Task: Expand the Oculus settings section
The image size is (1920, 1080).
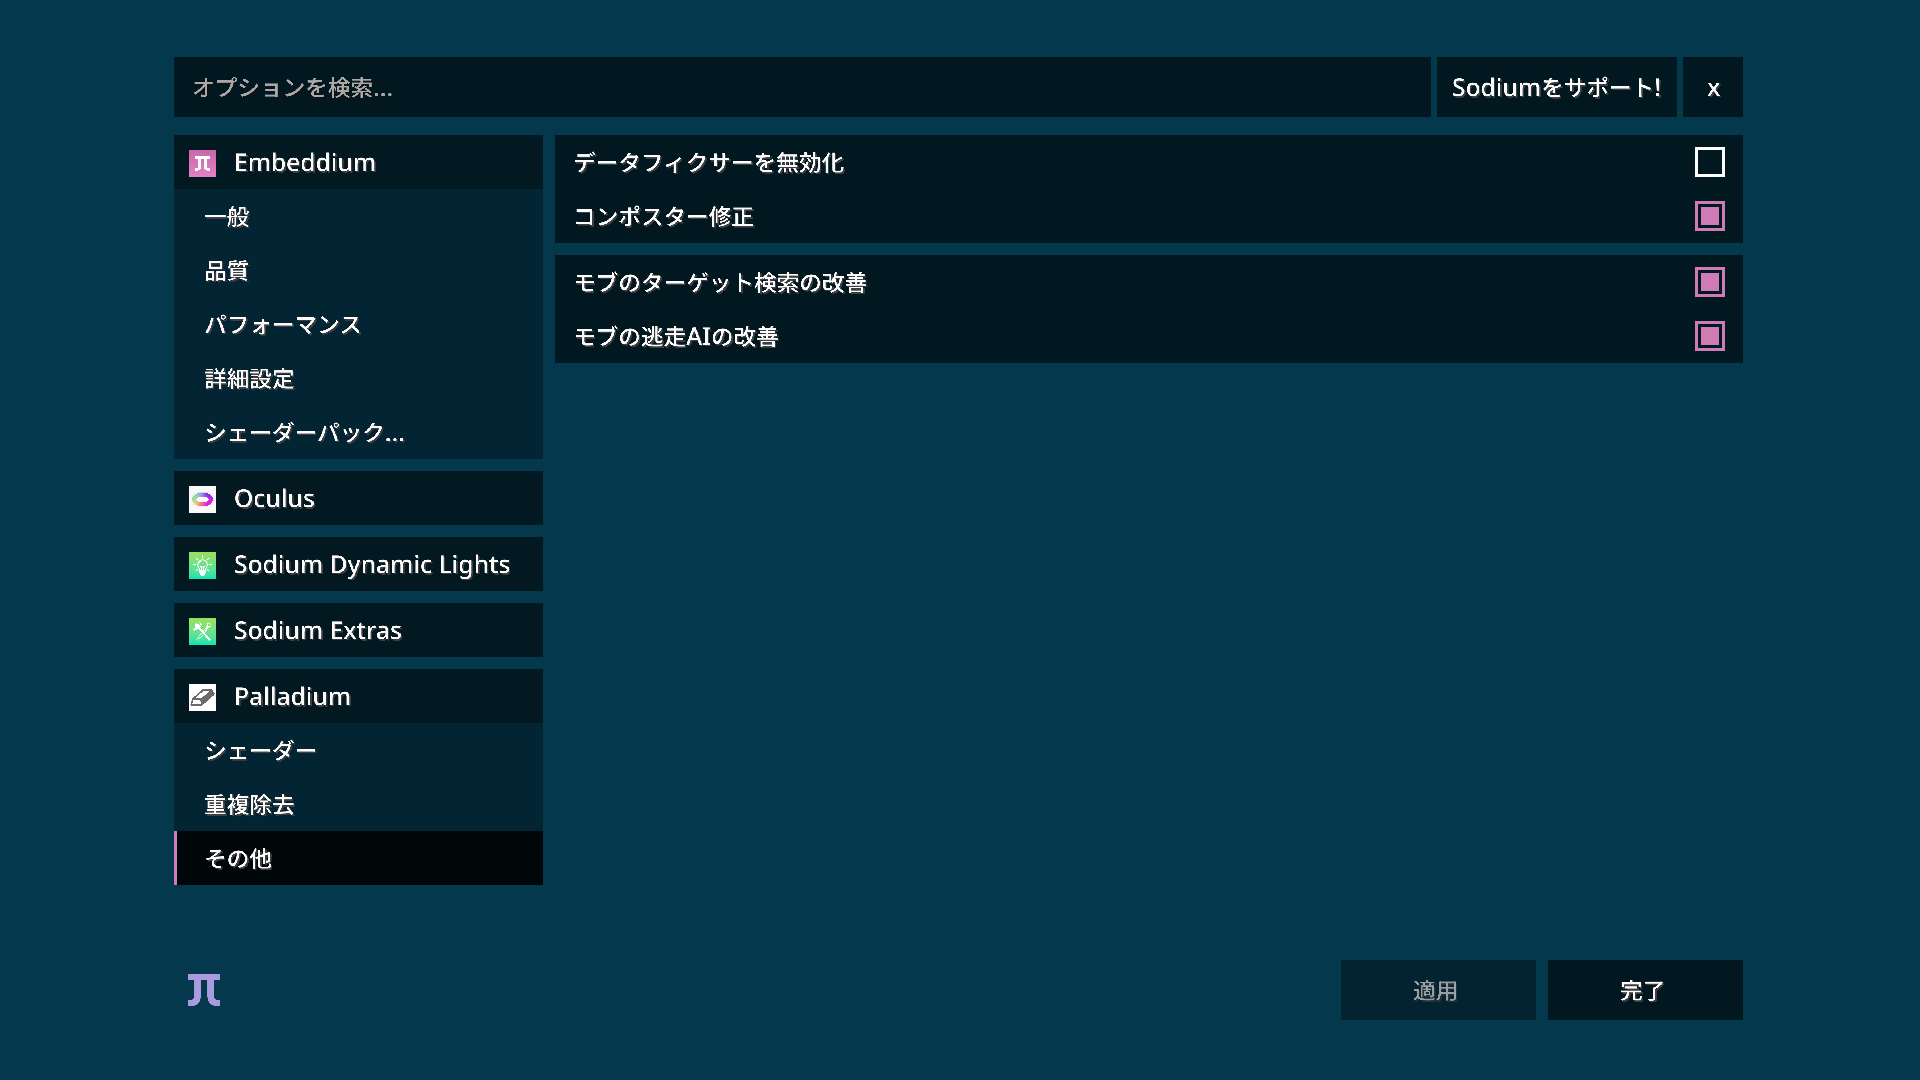Action: pyautogui.click(x=273, y=498)
